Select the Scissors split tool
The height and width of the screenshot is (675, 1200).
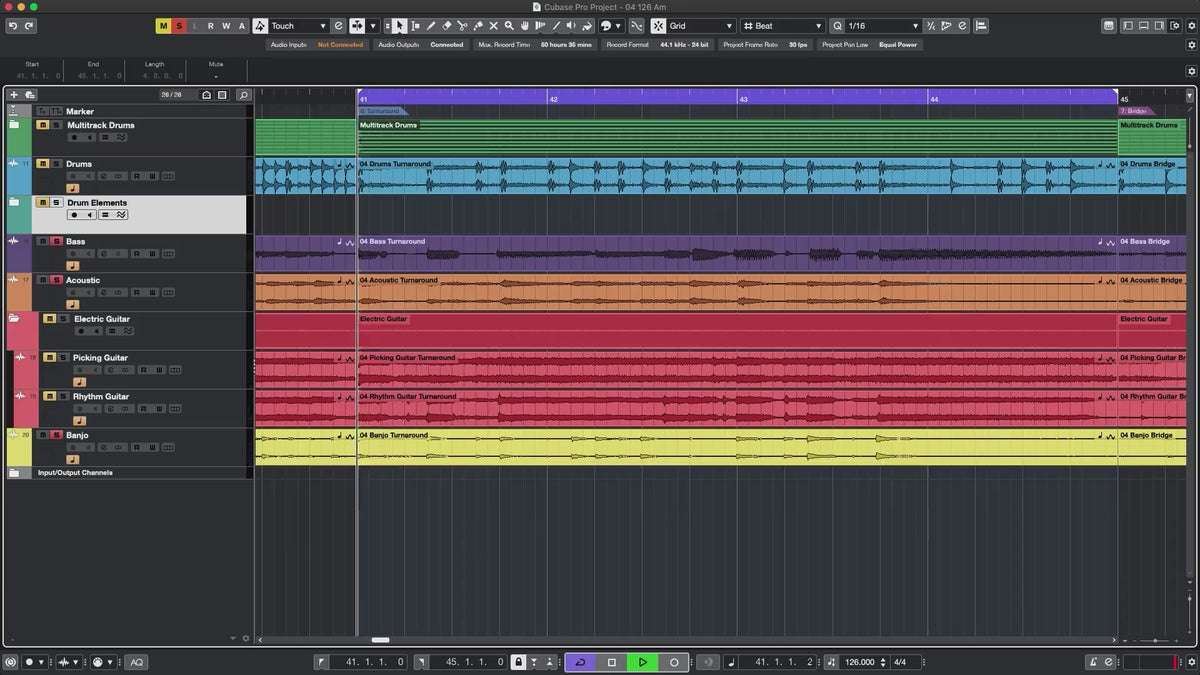[x=462, y=26]
